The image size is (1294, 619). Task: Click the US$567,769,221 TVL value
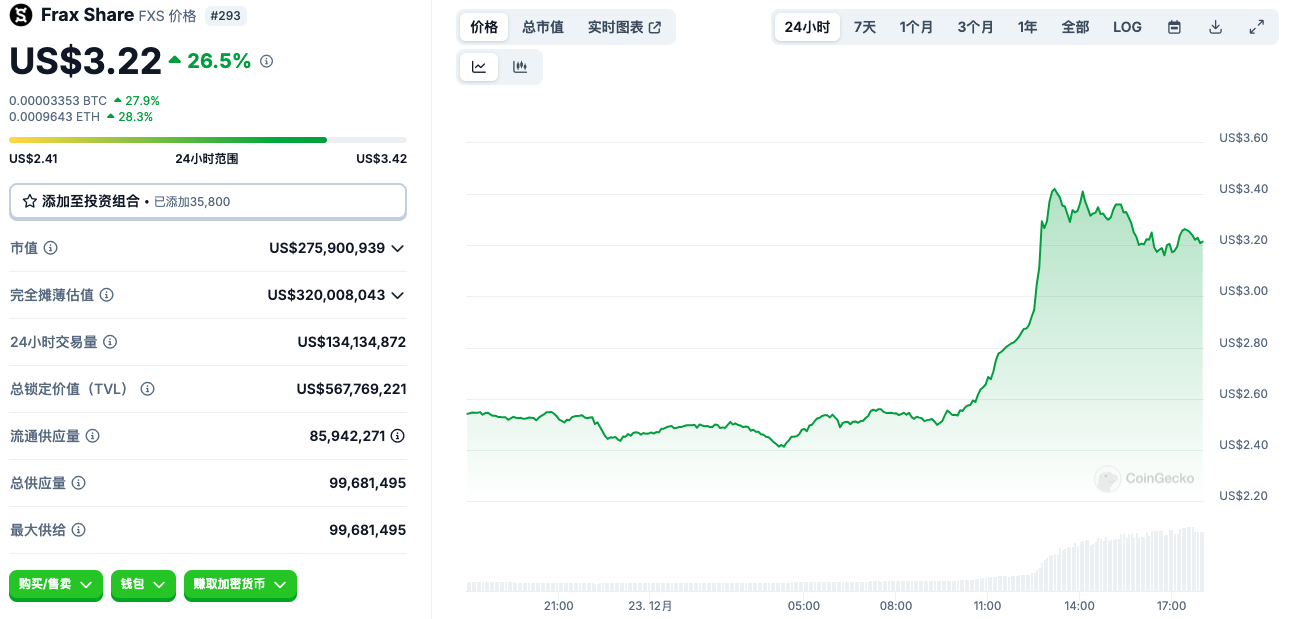point(352,389)
